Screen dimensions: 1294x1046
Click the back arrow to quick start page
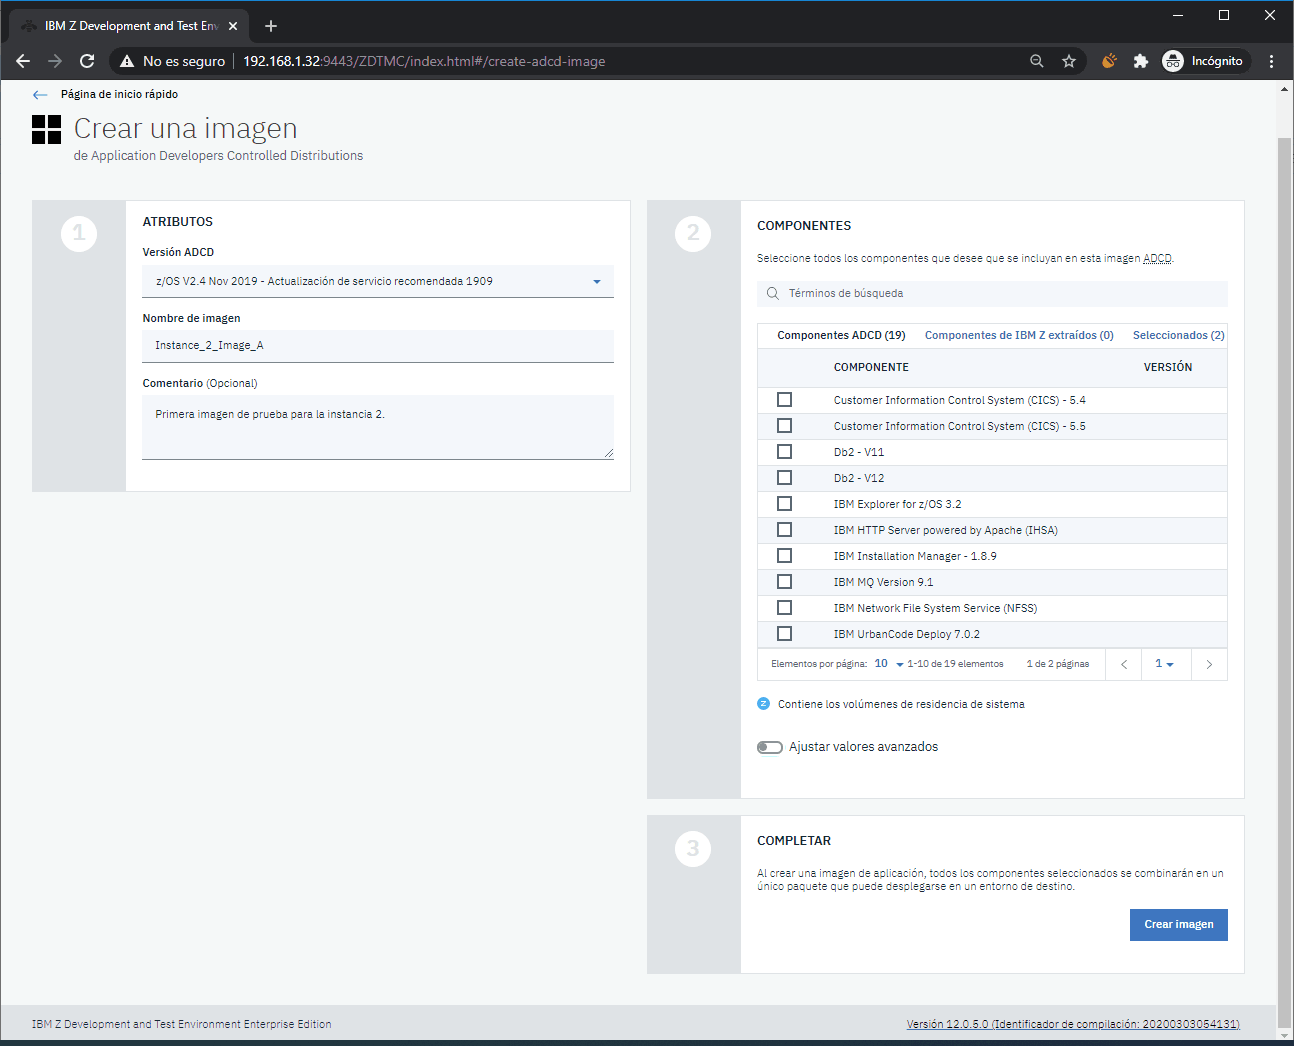tap(40, 95)
